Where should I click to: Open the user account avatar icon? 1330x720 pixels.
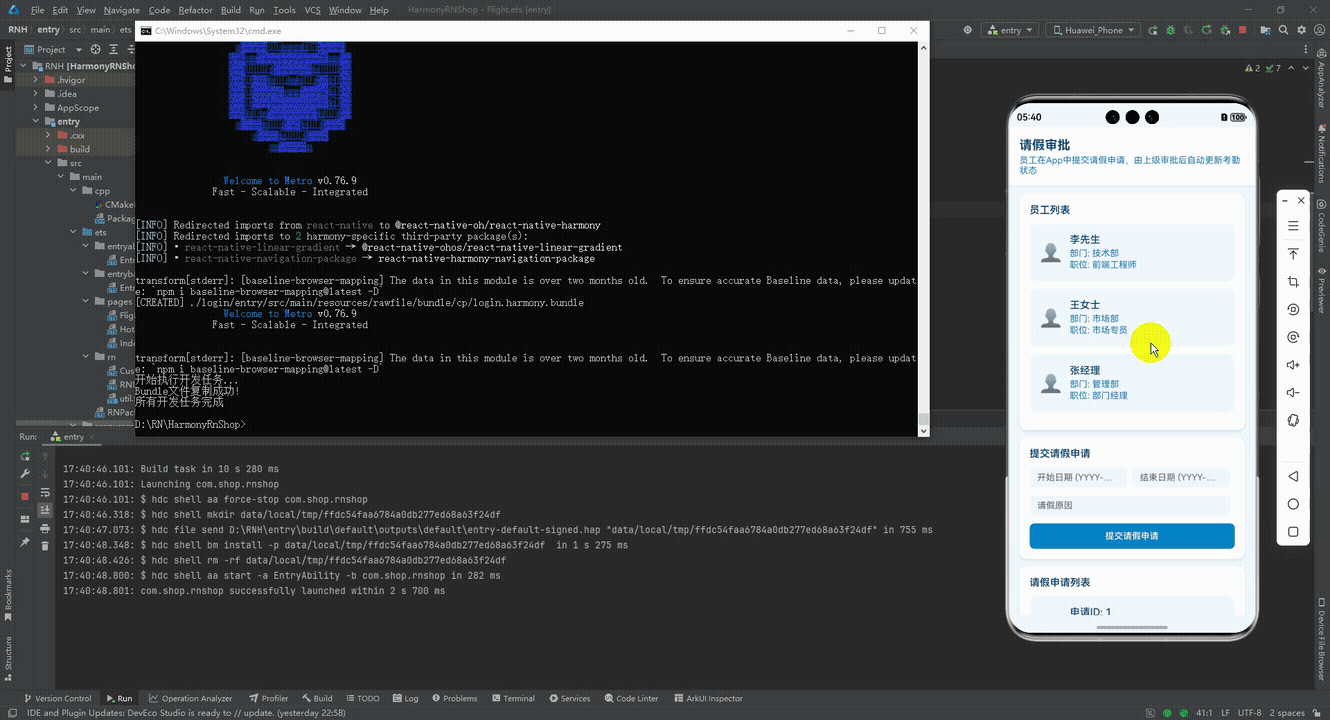tap(1319, 30)
